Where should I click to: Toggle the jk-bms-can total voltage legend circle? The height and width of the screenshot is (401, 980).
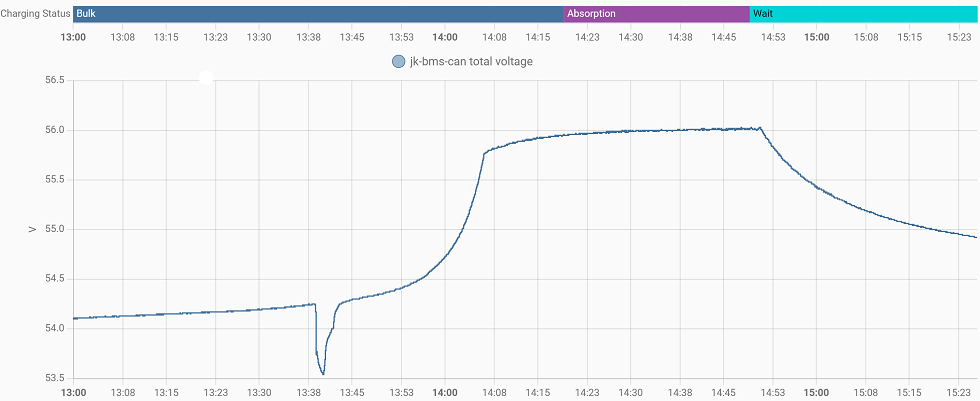point(398,62)
